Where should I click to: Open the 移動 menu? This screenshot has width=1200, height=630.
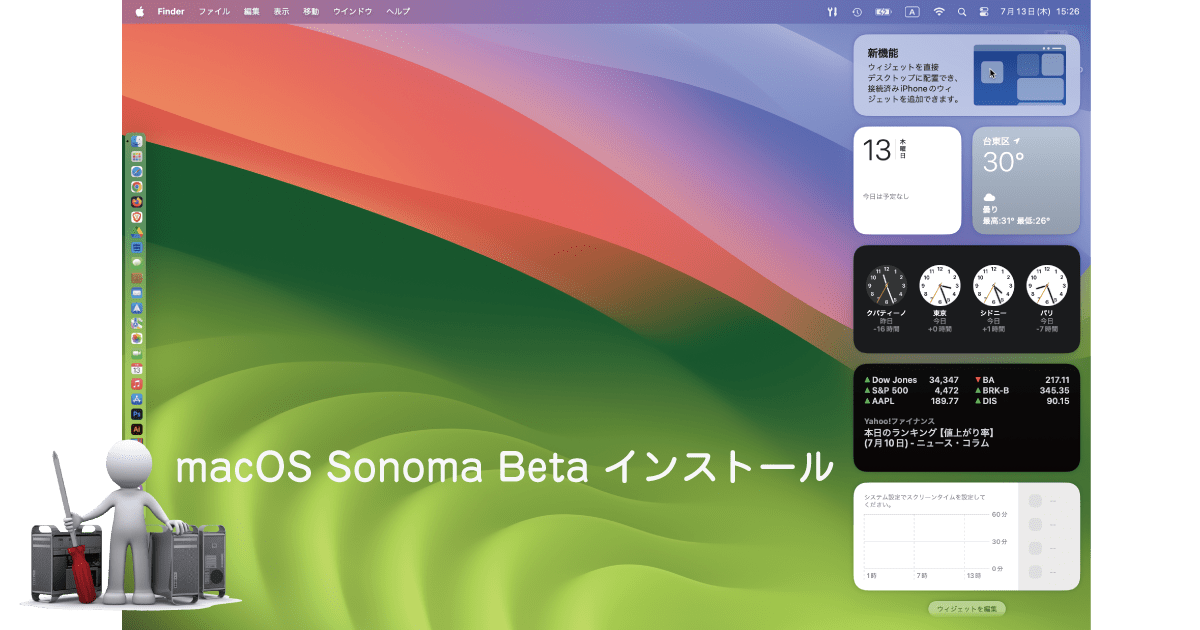pos(311,12)
